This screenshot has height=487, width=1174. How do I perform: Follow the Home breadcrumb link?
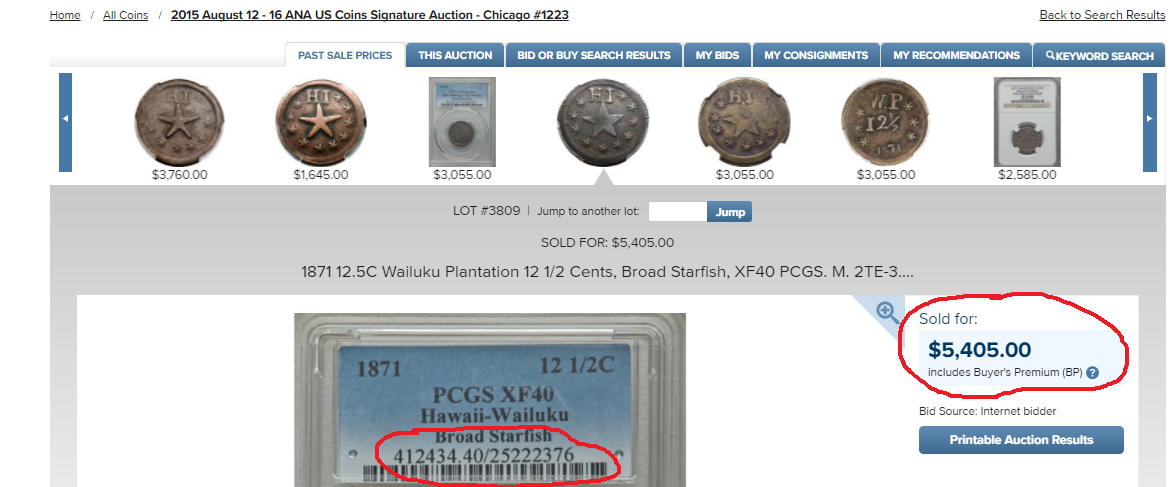(x=65, y=15)
